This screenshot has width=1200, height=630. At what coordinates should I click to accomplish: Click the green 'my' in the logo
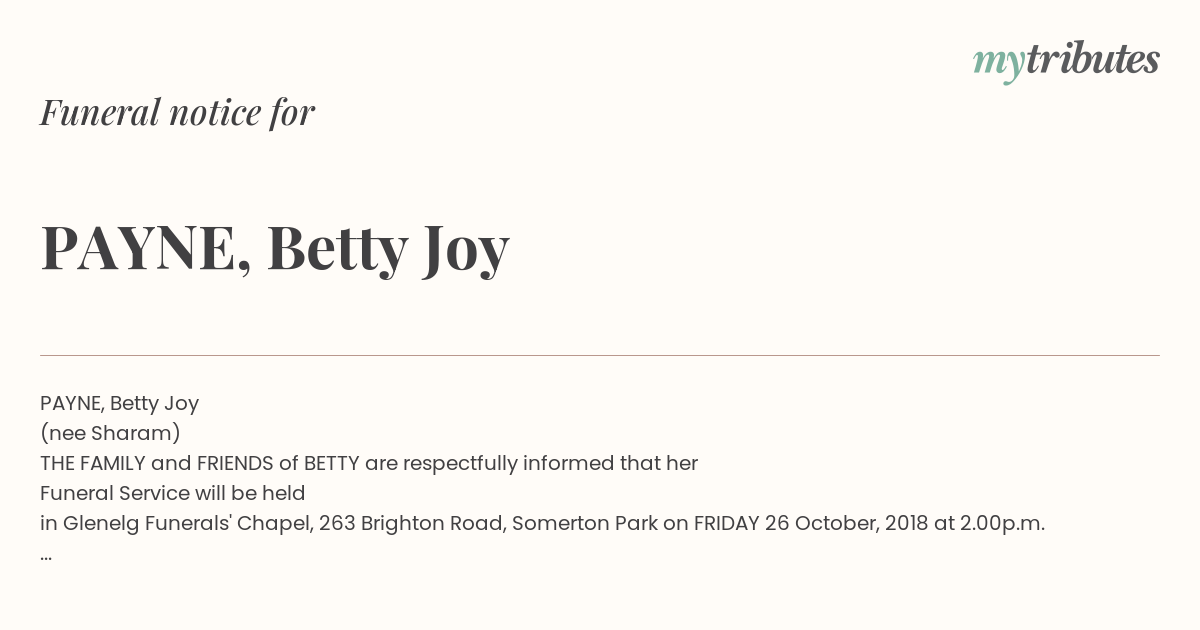pos(998,64)
